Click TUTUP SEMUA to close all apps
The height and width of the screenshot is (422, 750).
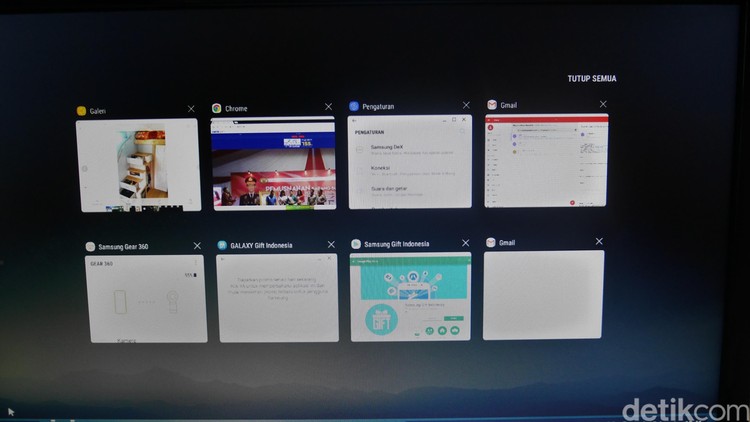point(592,78)
